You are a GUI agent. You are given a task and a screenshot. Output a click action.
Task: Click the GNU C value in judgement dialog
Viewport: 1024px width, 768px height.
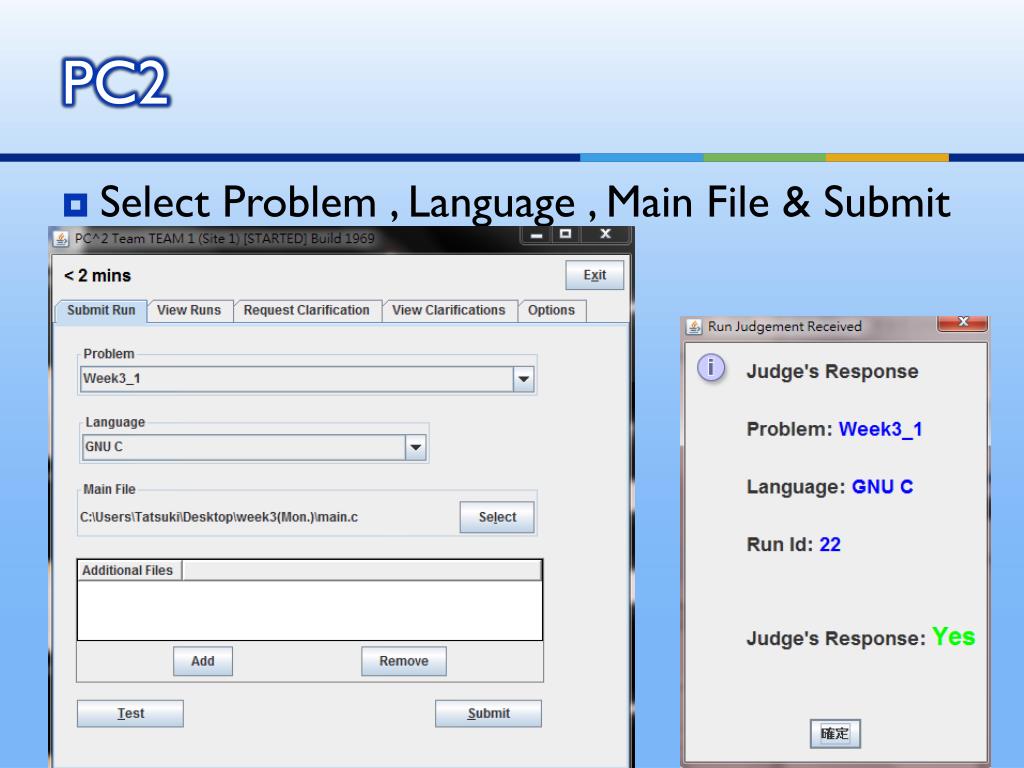click(x=882, y=487)
